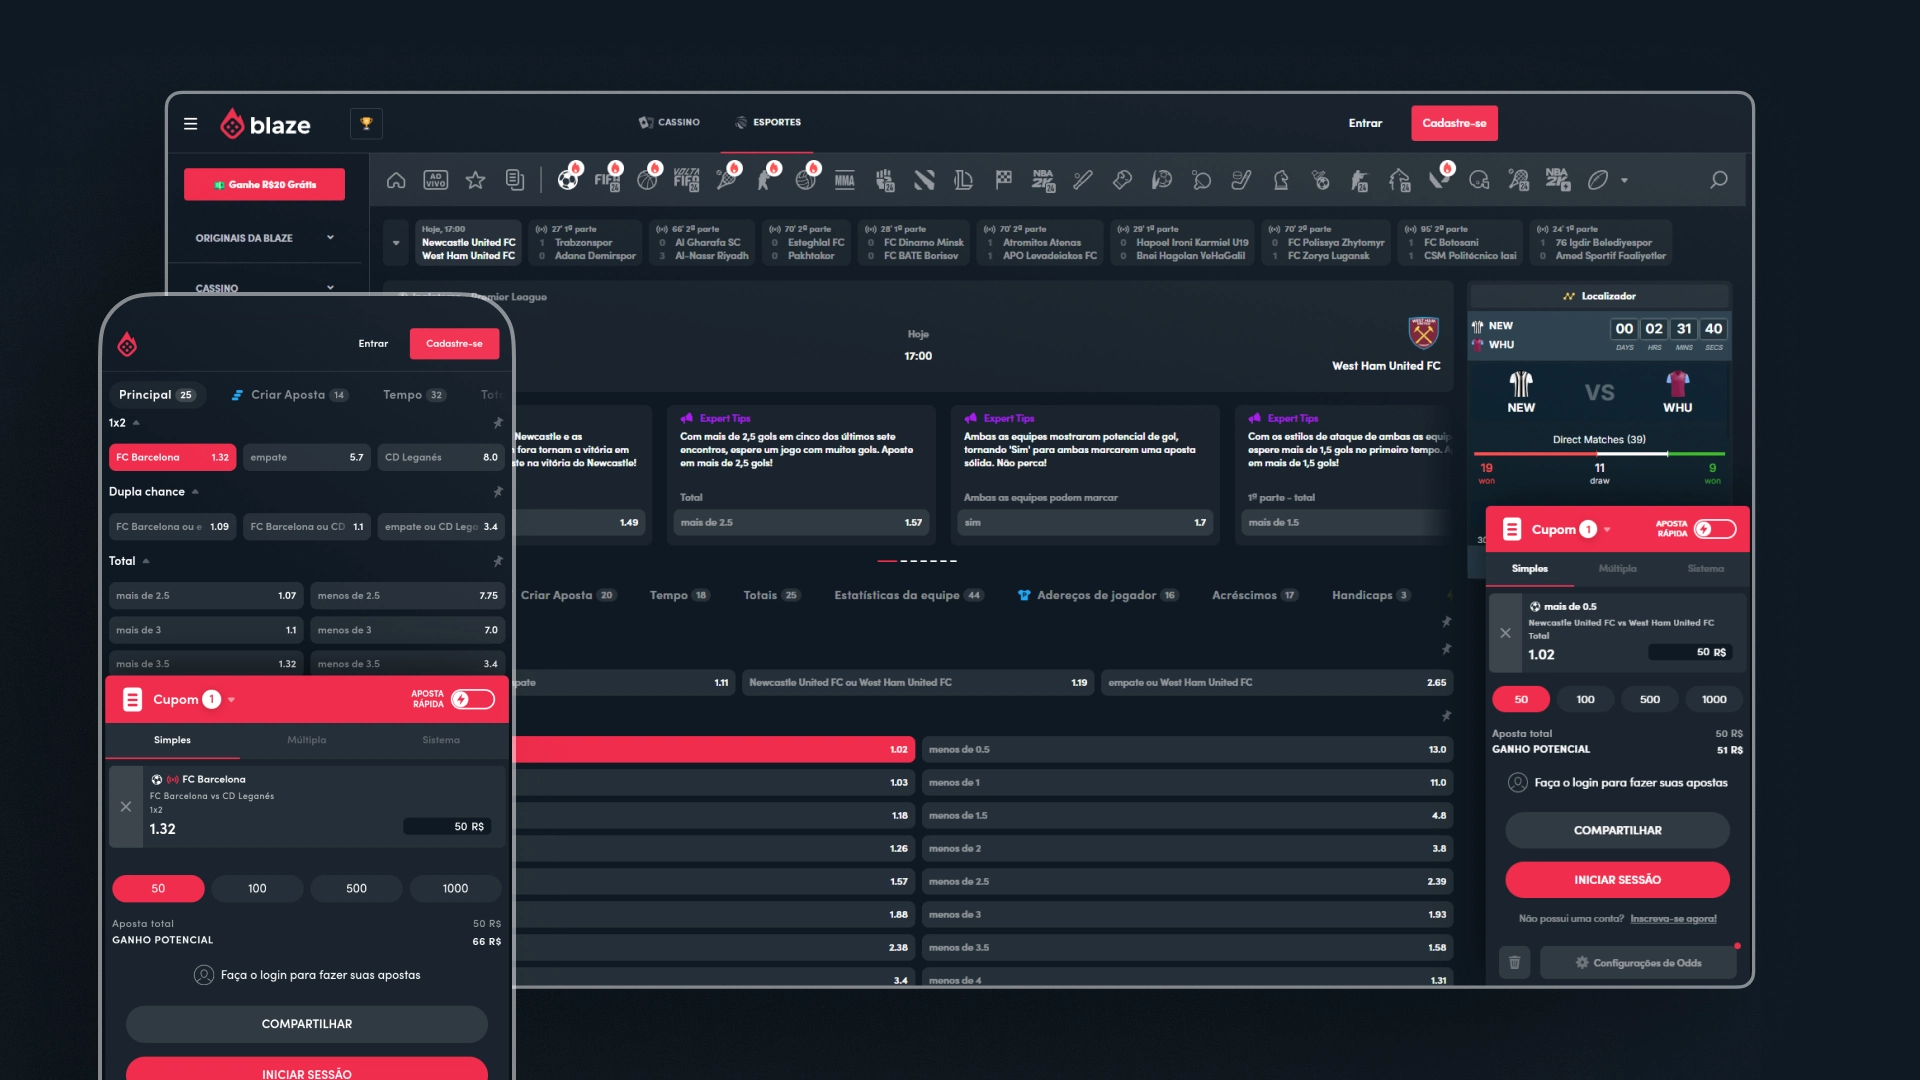Click the Inscreva-se agora link

pos(1673,918)
